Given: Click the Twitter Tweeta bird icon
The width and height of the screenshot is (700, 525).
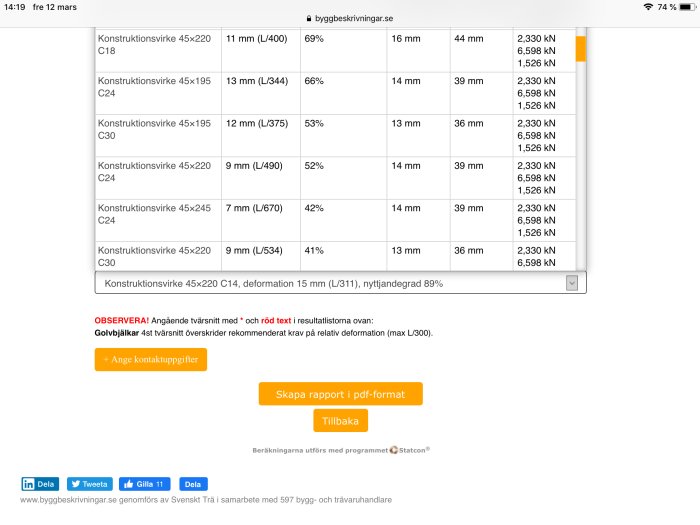Looking at the screenshot, I should click(x=76, y=484).
